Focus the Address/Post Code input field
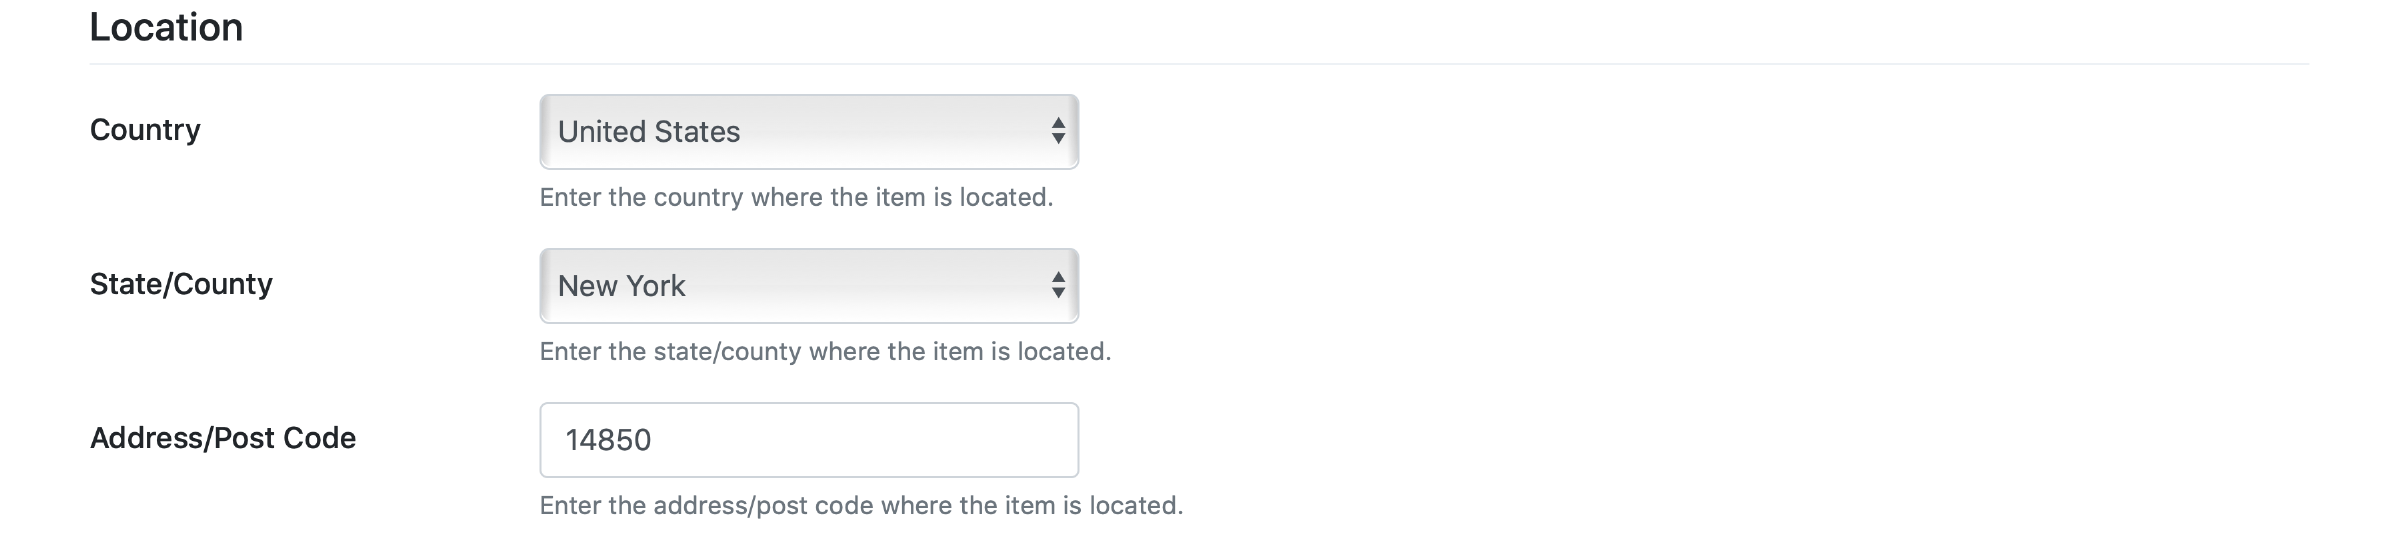Viewport: 2400px width, 534px height. 808,440
